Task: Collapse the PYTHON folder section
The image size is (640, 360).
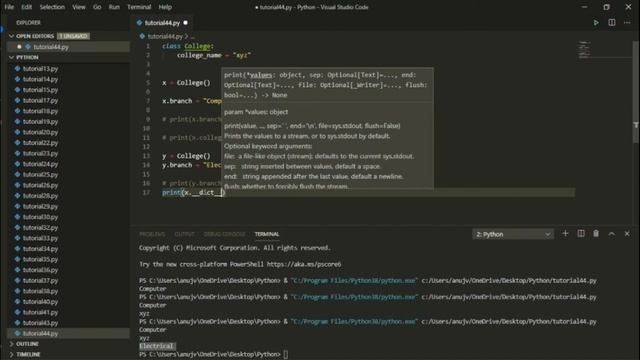Action: [11, 58]
